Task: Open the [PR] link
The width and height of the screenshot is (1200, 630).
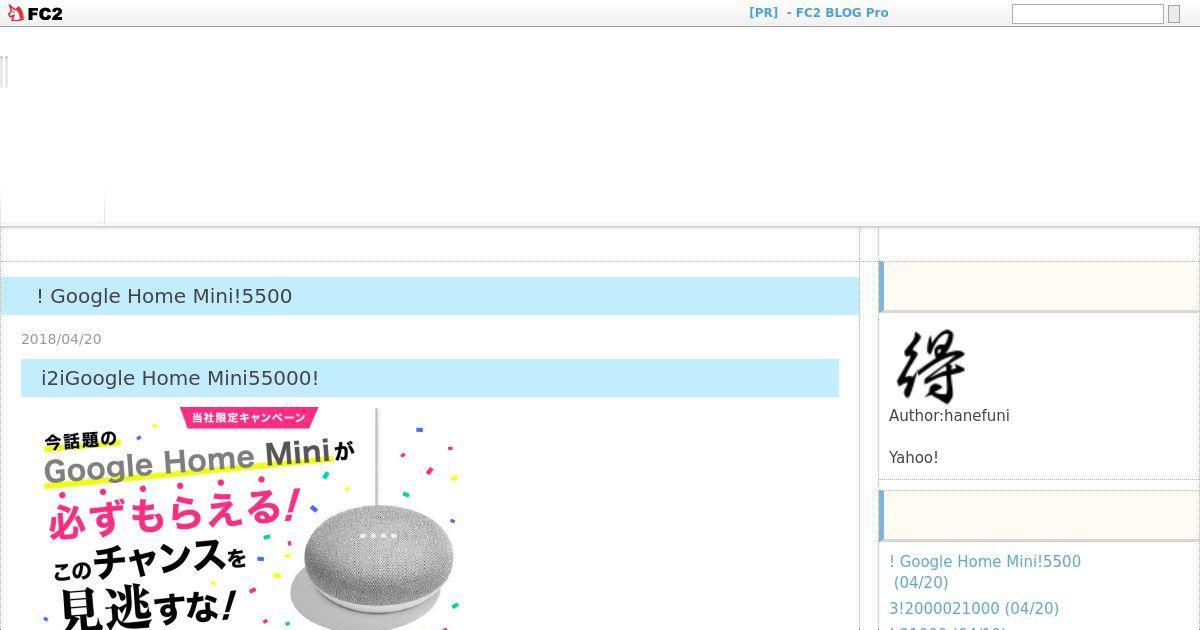Action: coord(763,13)
